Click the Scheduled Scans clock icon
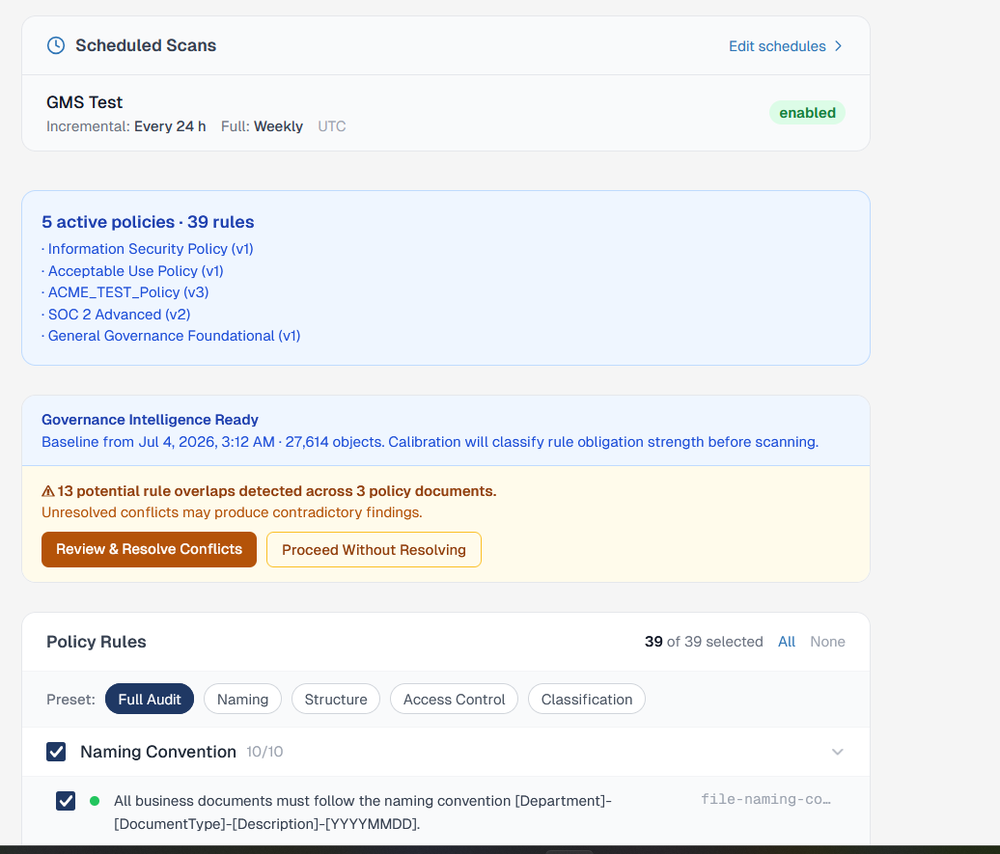This screenshot has height=854, width=1000. point(56,45)
